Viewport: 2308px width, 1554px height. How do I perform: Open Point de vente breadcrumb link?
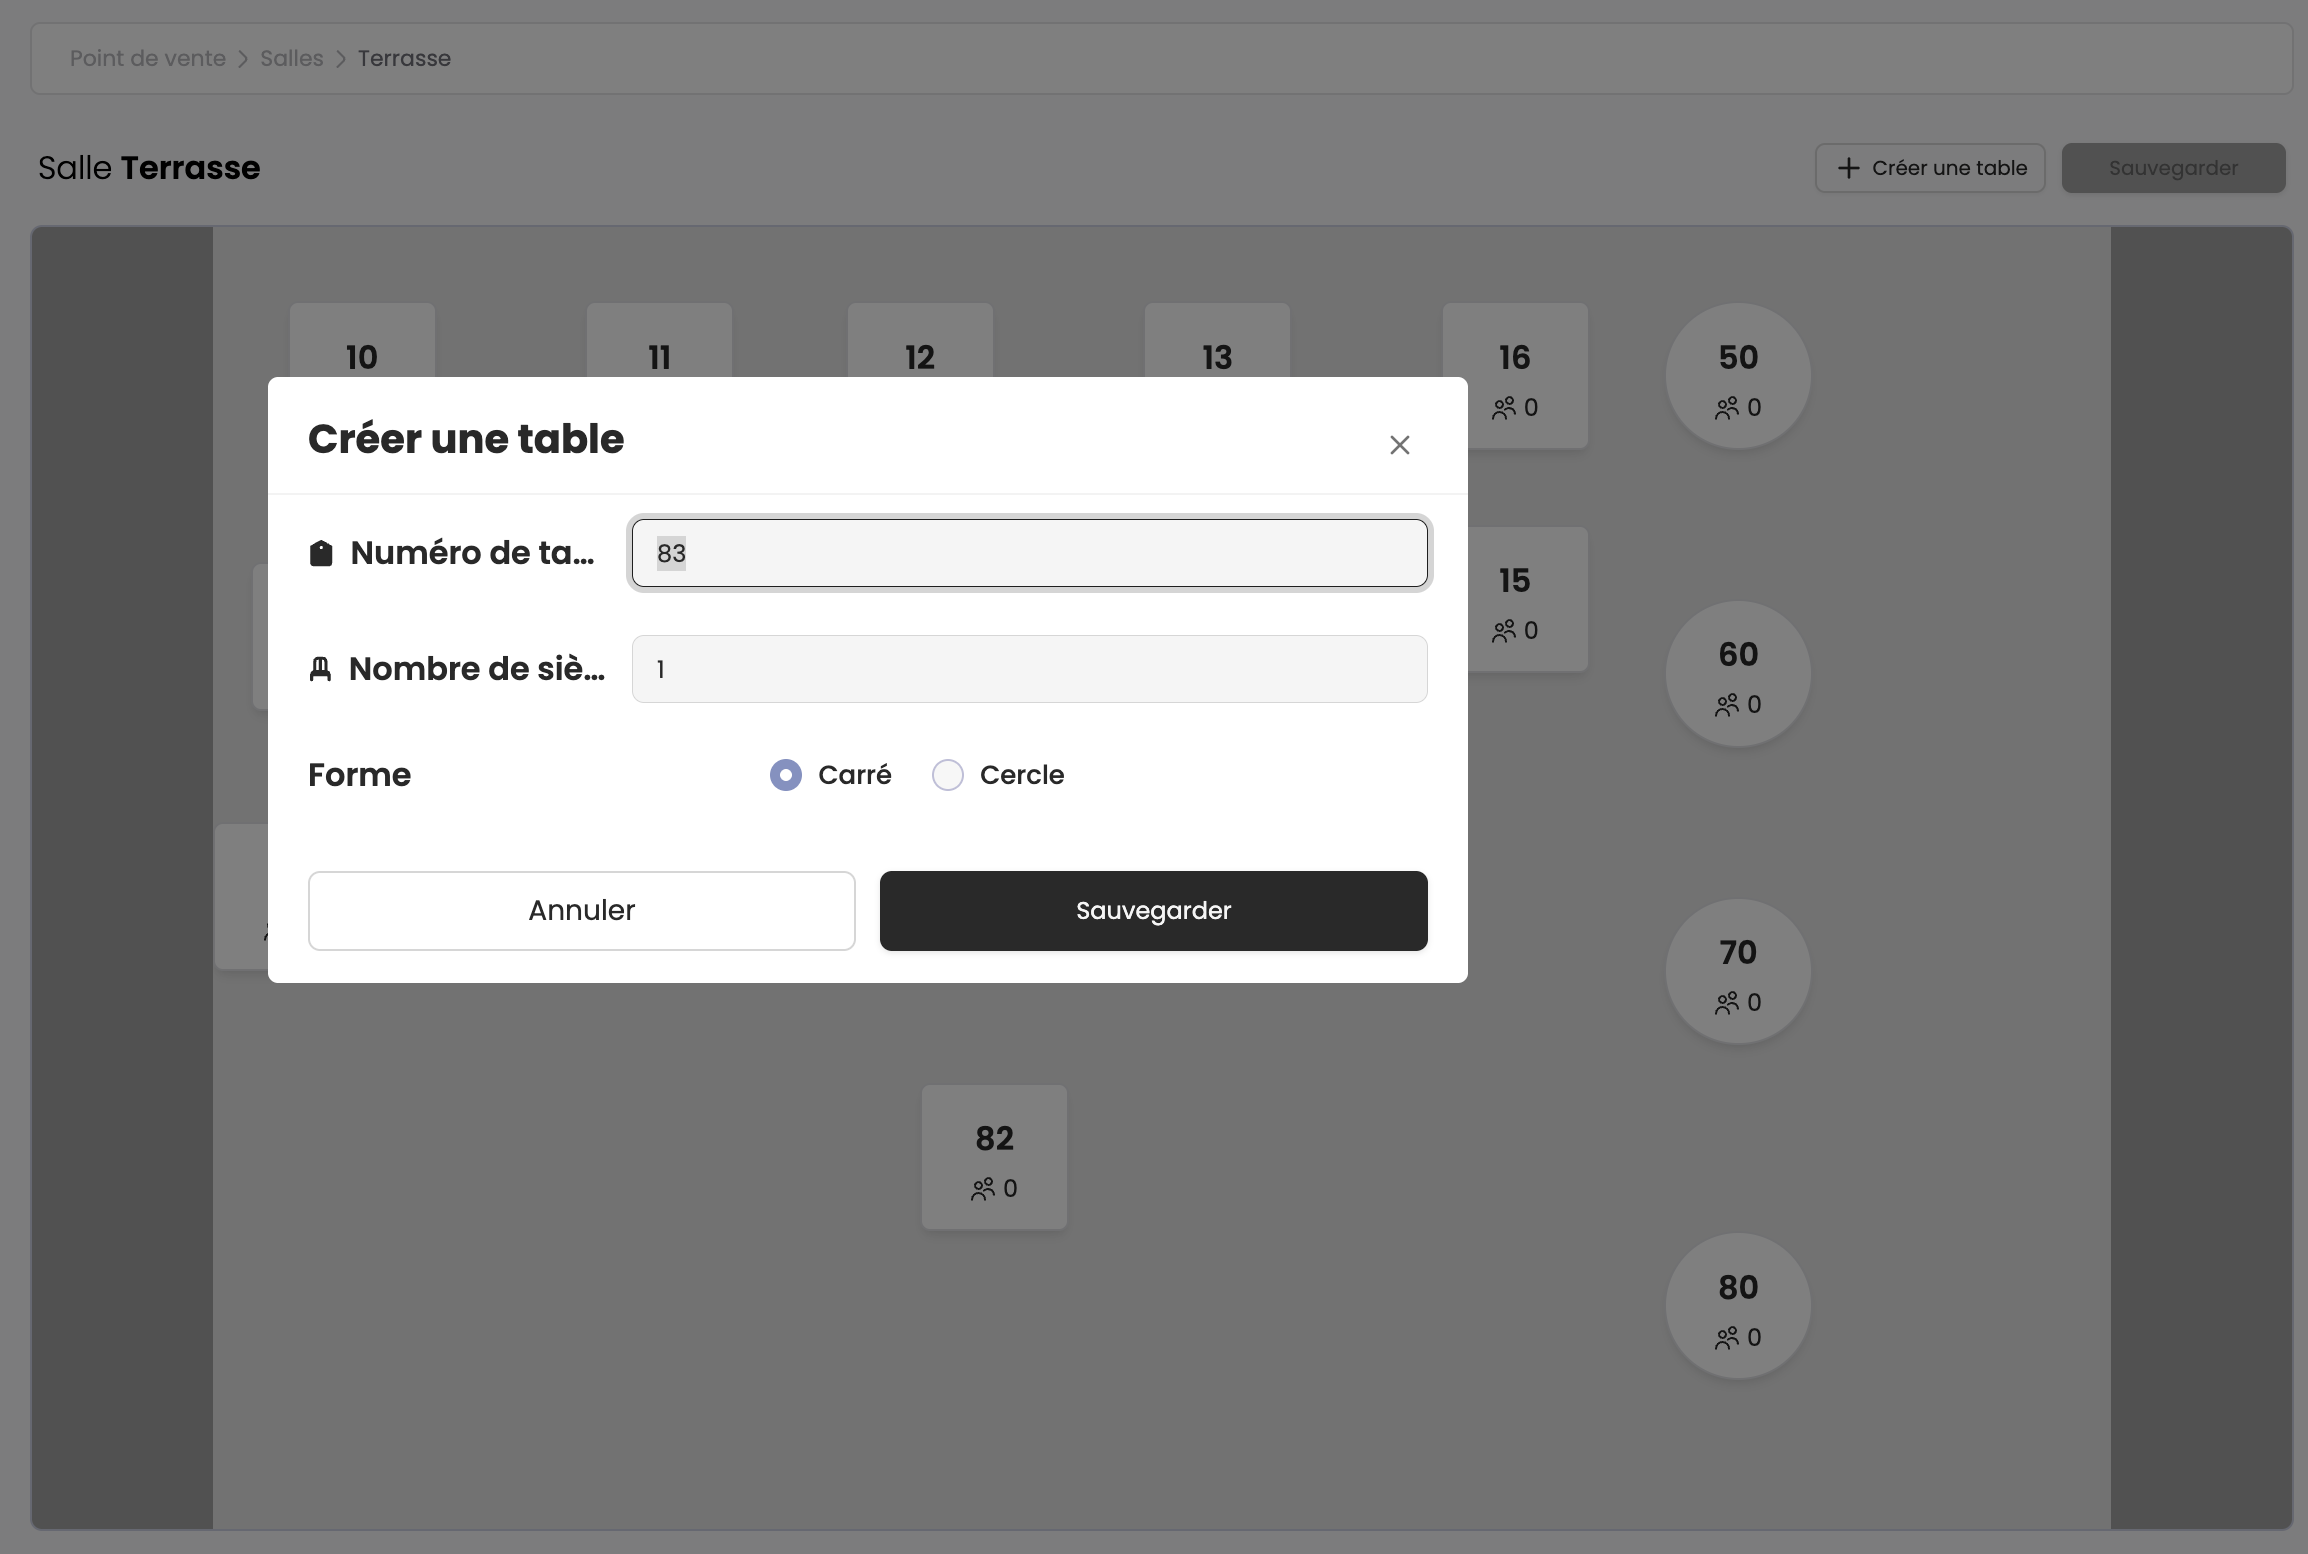148,58
